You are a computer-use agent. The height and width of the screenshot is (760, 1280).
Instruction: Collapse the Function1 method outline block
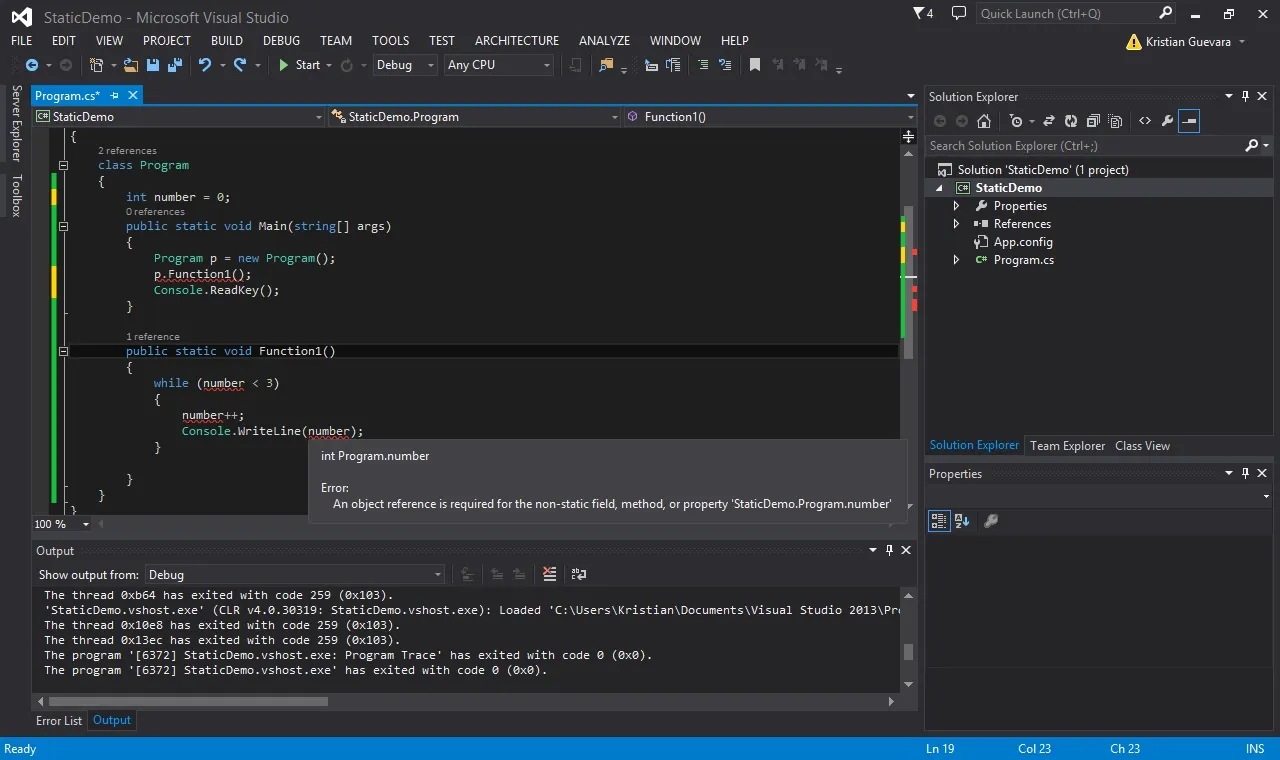pos(63,352)
